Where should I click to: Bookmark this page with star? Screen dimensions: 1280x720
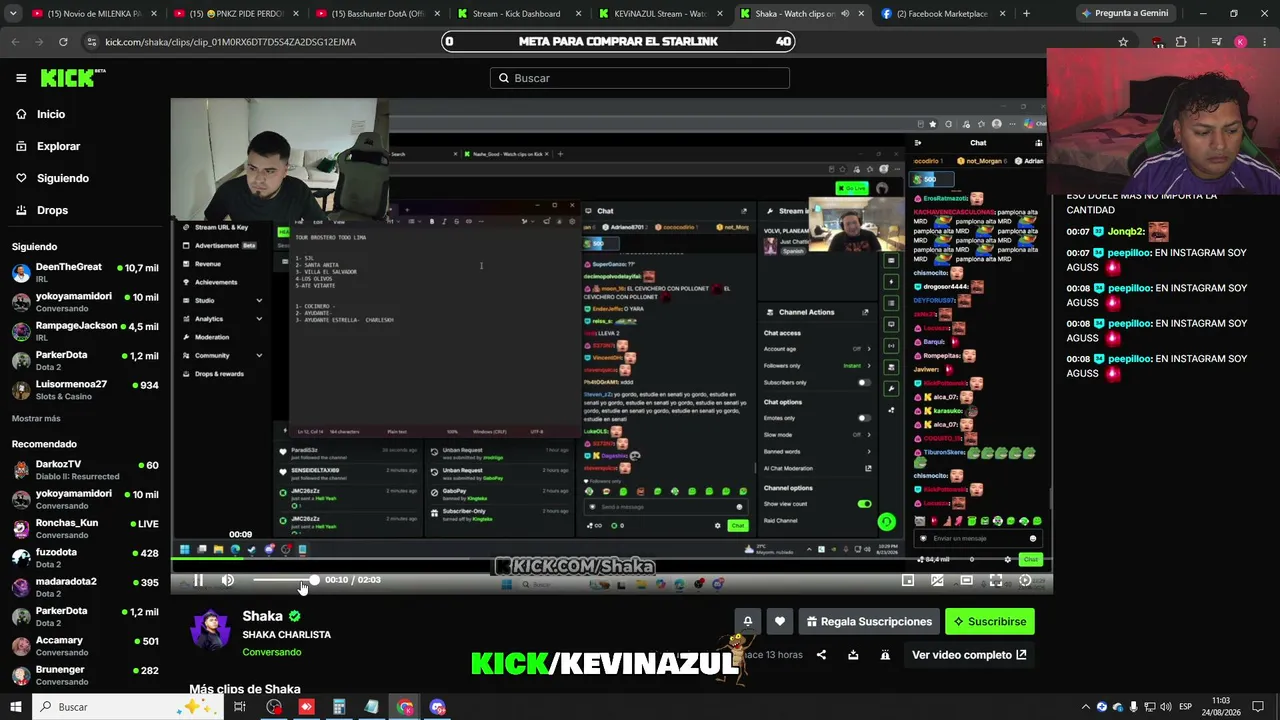(x=1123, y=42)
